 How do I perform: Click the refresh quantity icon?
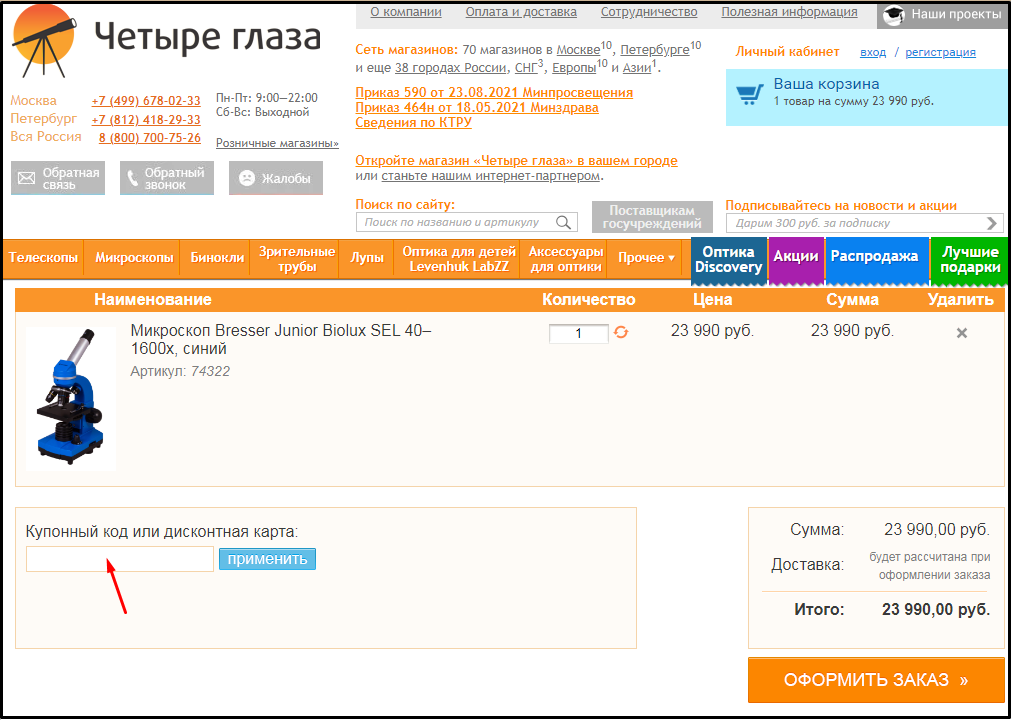point(621,333)
